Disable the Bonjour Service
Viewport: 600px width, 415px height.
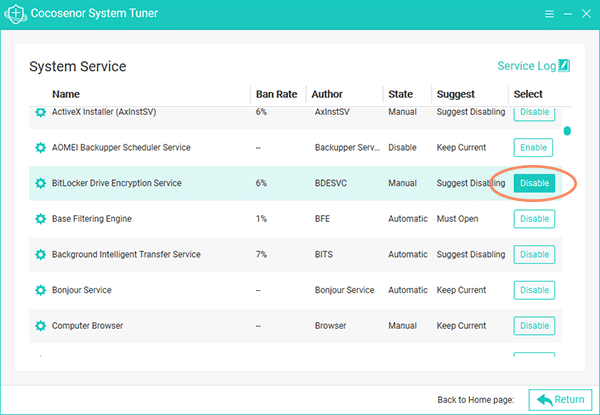[x=534, y=290]
